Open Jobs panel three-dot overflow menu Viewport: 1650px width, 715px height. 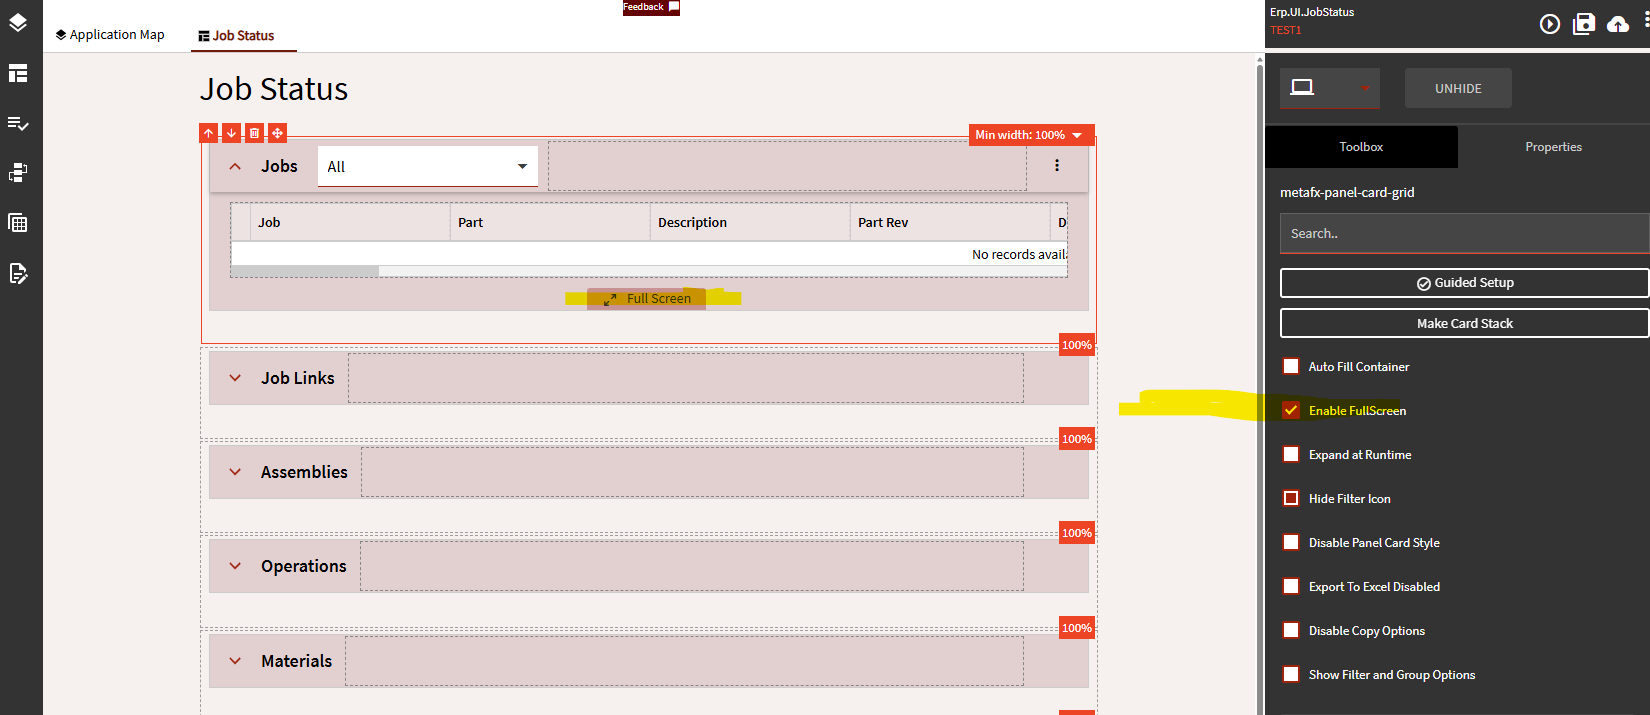click(x=1057, y=166)
